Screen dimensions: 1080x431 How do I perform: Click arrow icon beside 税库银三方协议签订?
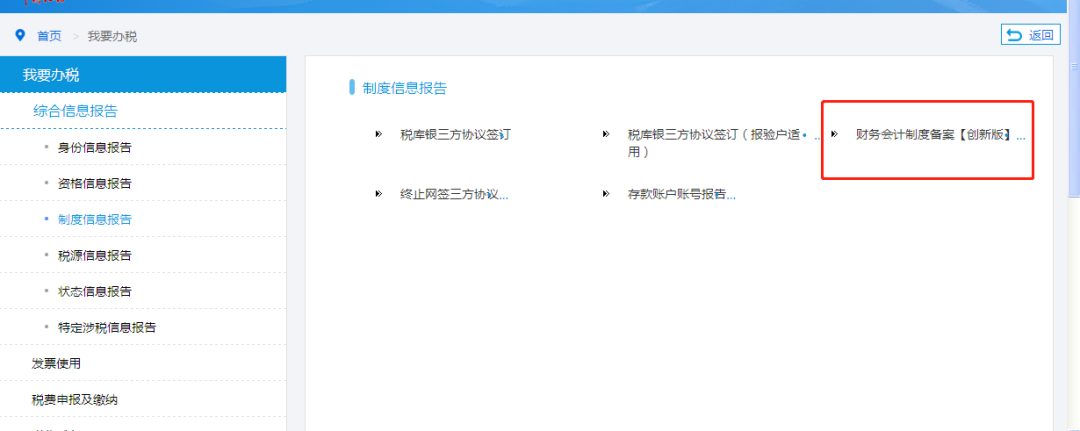click(x=378, y=134)
